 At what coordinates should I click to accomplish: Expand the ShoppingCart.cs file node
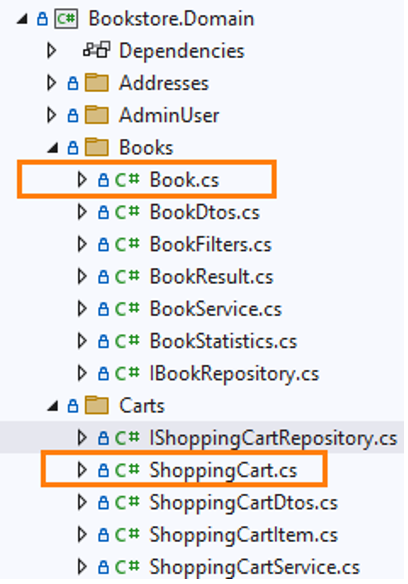pos(82,470)
